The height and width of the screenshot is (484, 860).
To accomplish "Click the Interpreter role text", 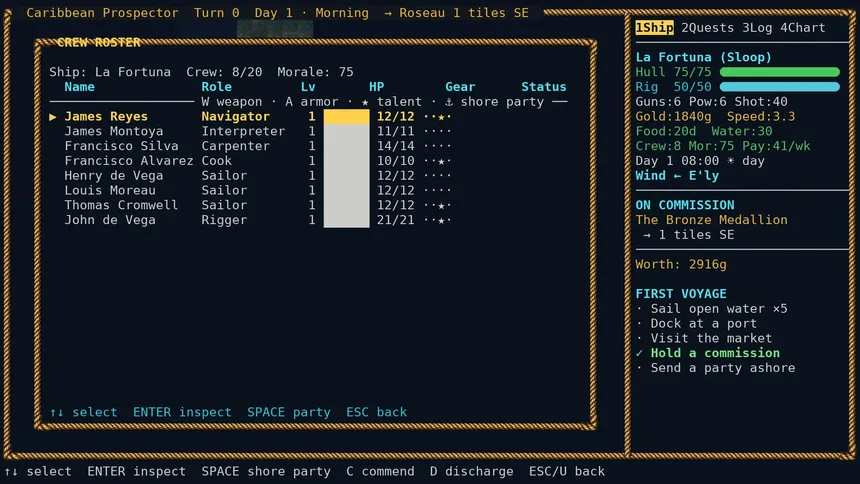I will click(243, 131).
